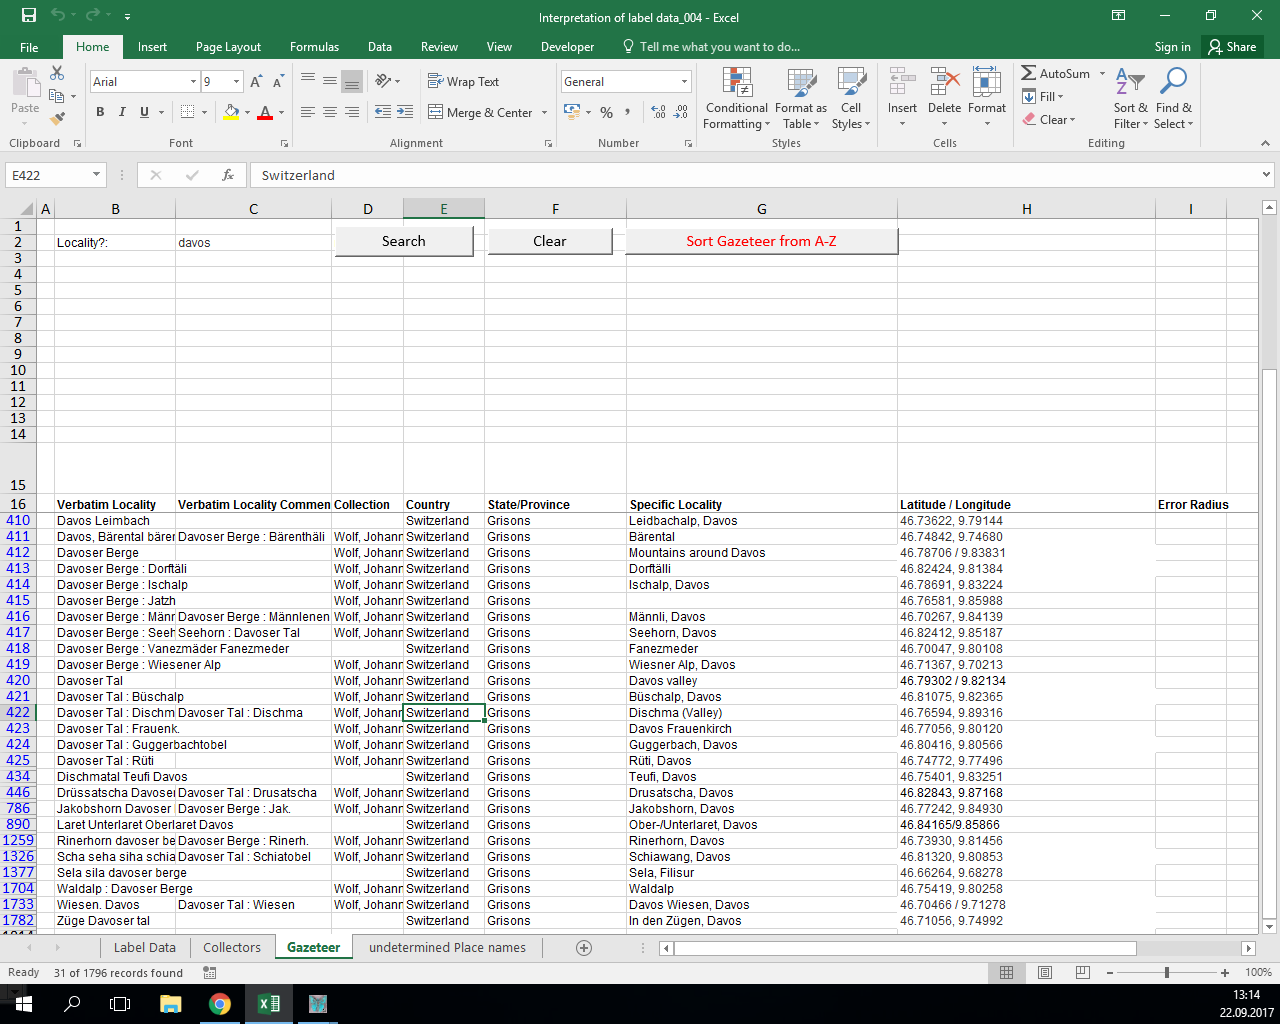This screenshot has width=1280, height=1024.
Task: Switch to the Formulas ribbon tab
Action: pyautogui.click(x=314, y=47)
